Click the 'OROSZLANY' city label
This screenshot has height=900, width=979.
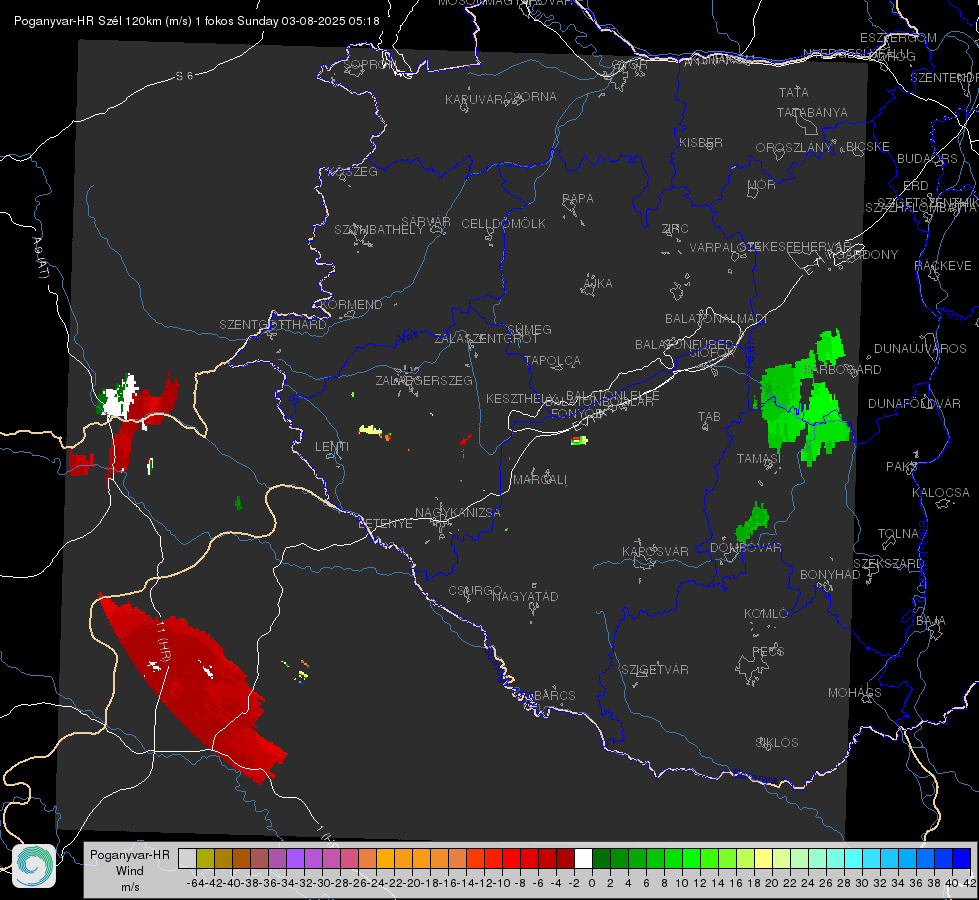(794, 148)
